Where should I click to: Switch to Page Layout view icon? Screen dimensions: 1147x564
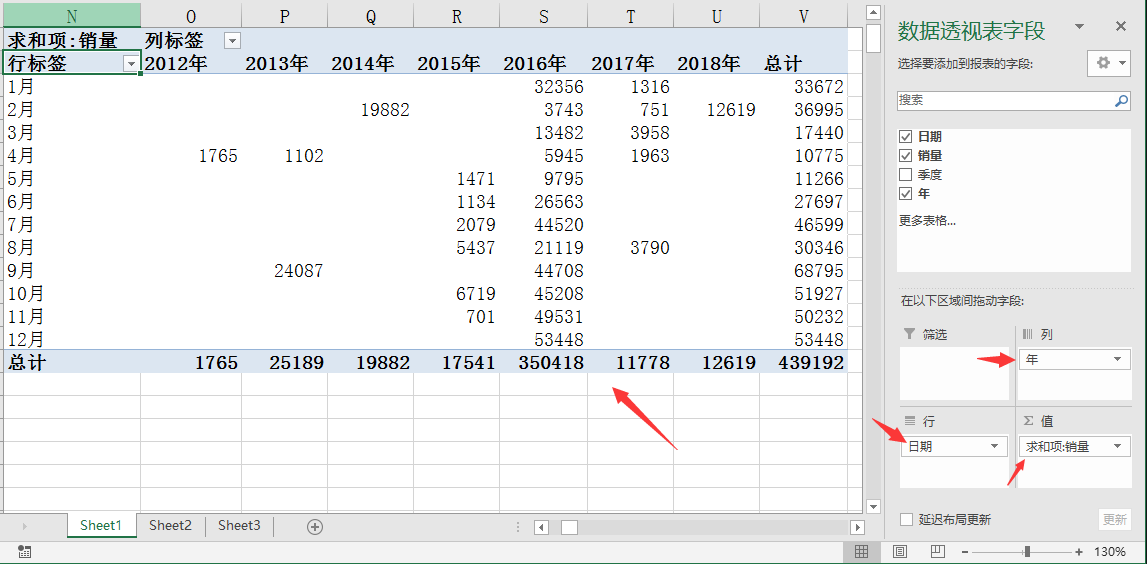900,551
